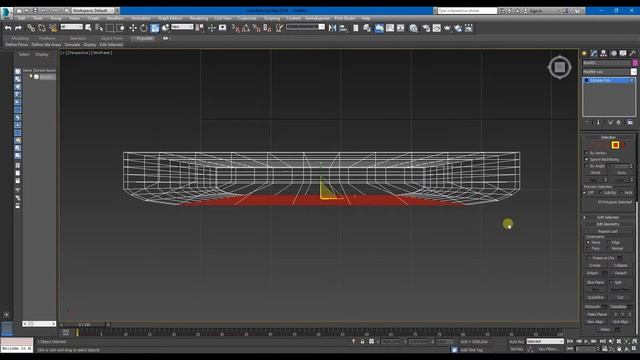Collapse the Selection rollout header

click(608, 138)
